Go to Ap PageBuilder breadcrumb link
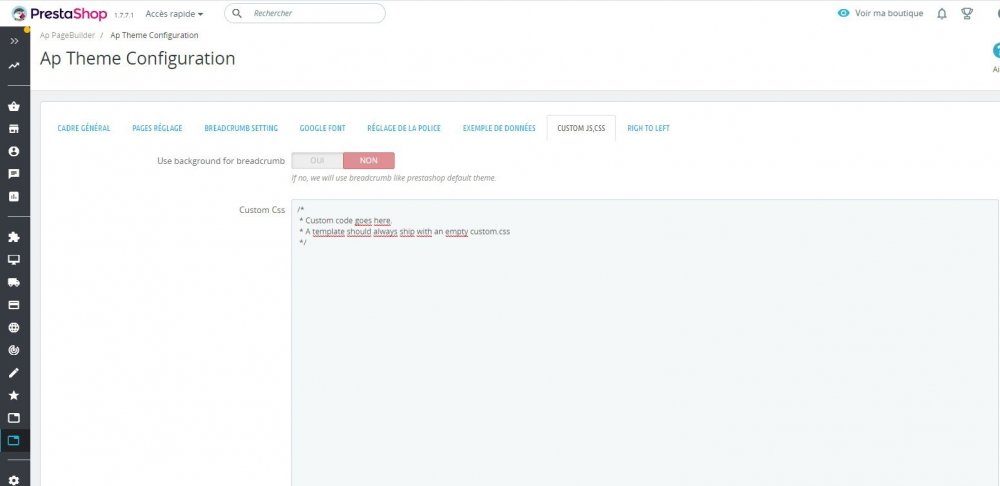Image resolution: width=1000 pixels, height=486 pixels. click(68, 35)
